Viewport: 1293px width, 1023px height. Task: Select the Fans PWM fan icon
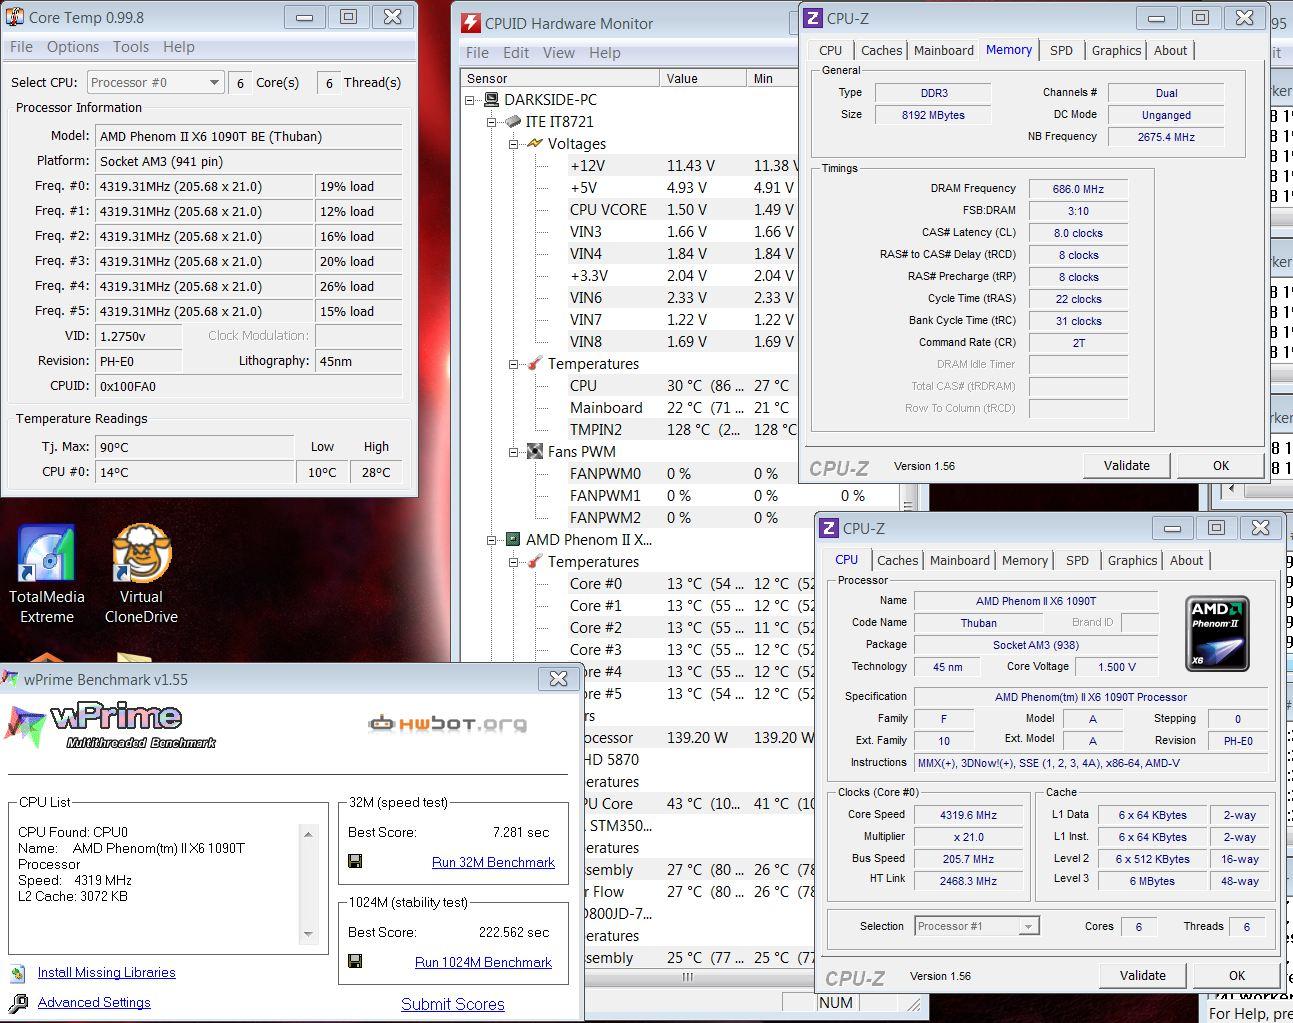pyautogui.click(x=535, y=452)
